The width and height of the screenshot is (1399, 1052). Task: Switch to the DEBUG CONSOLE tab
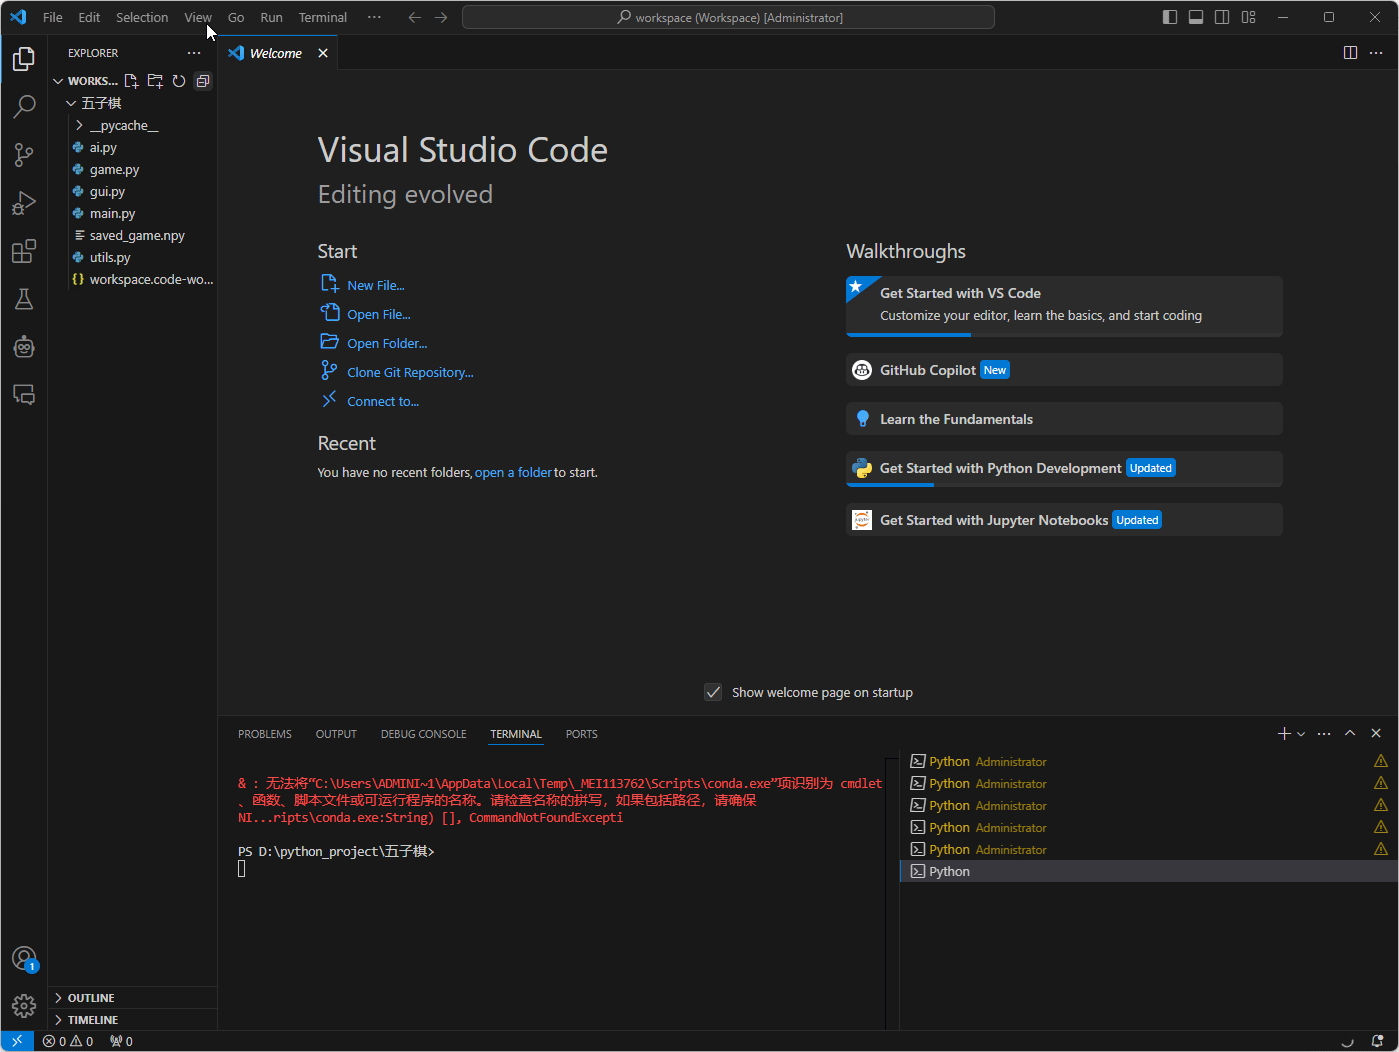click(424, 734)
